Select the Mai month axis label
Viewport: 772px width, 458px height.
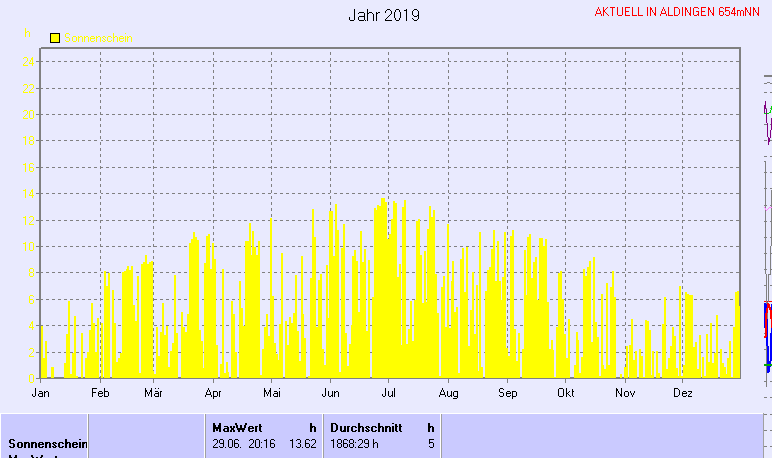pyautogui.click(x=270, y=394)
